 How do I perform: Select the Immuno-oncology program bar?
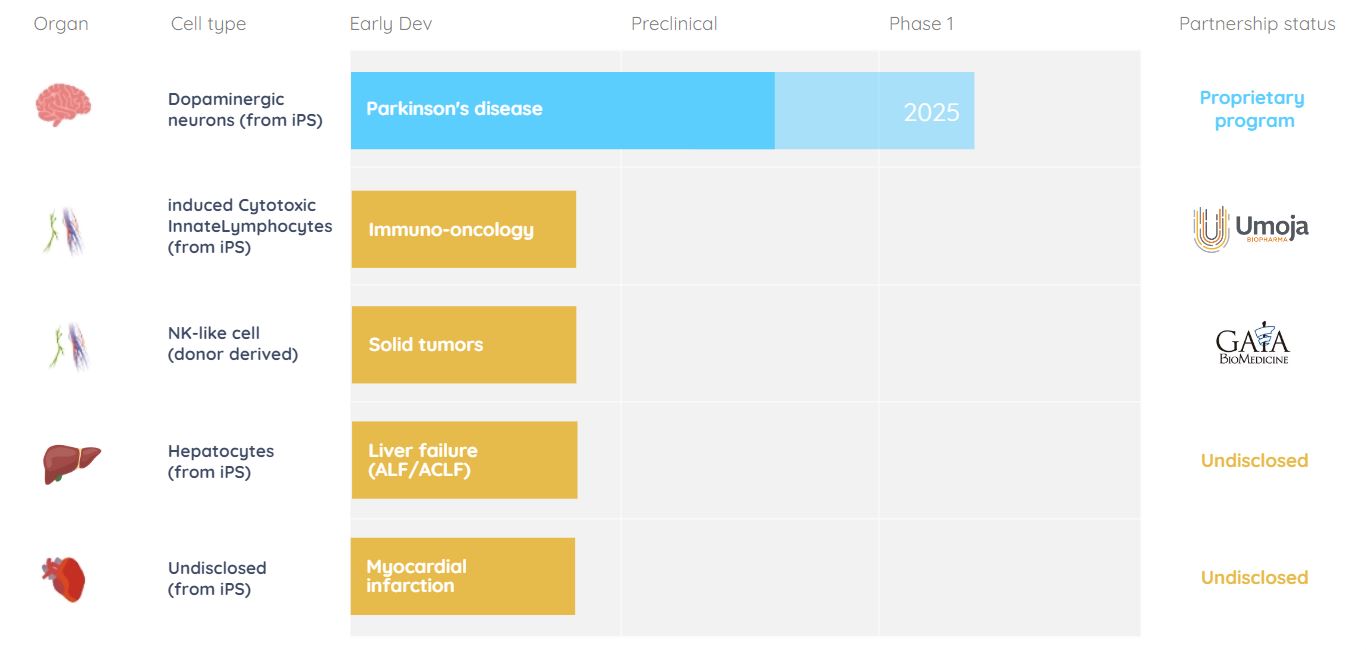(463, 229)
